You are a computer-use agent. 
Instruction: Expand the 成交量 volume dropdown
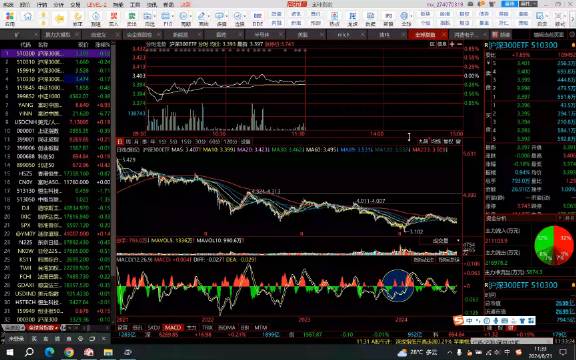(440, 241)
